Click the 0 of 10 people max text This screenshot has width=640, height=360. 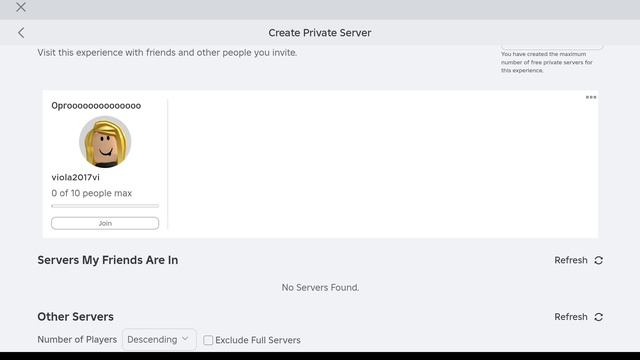(92, 193)
